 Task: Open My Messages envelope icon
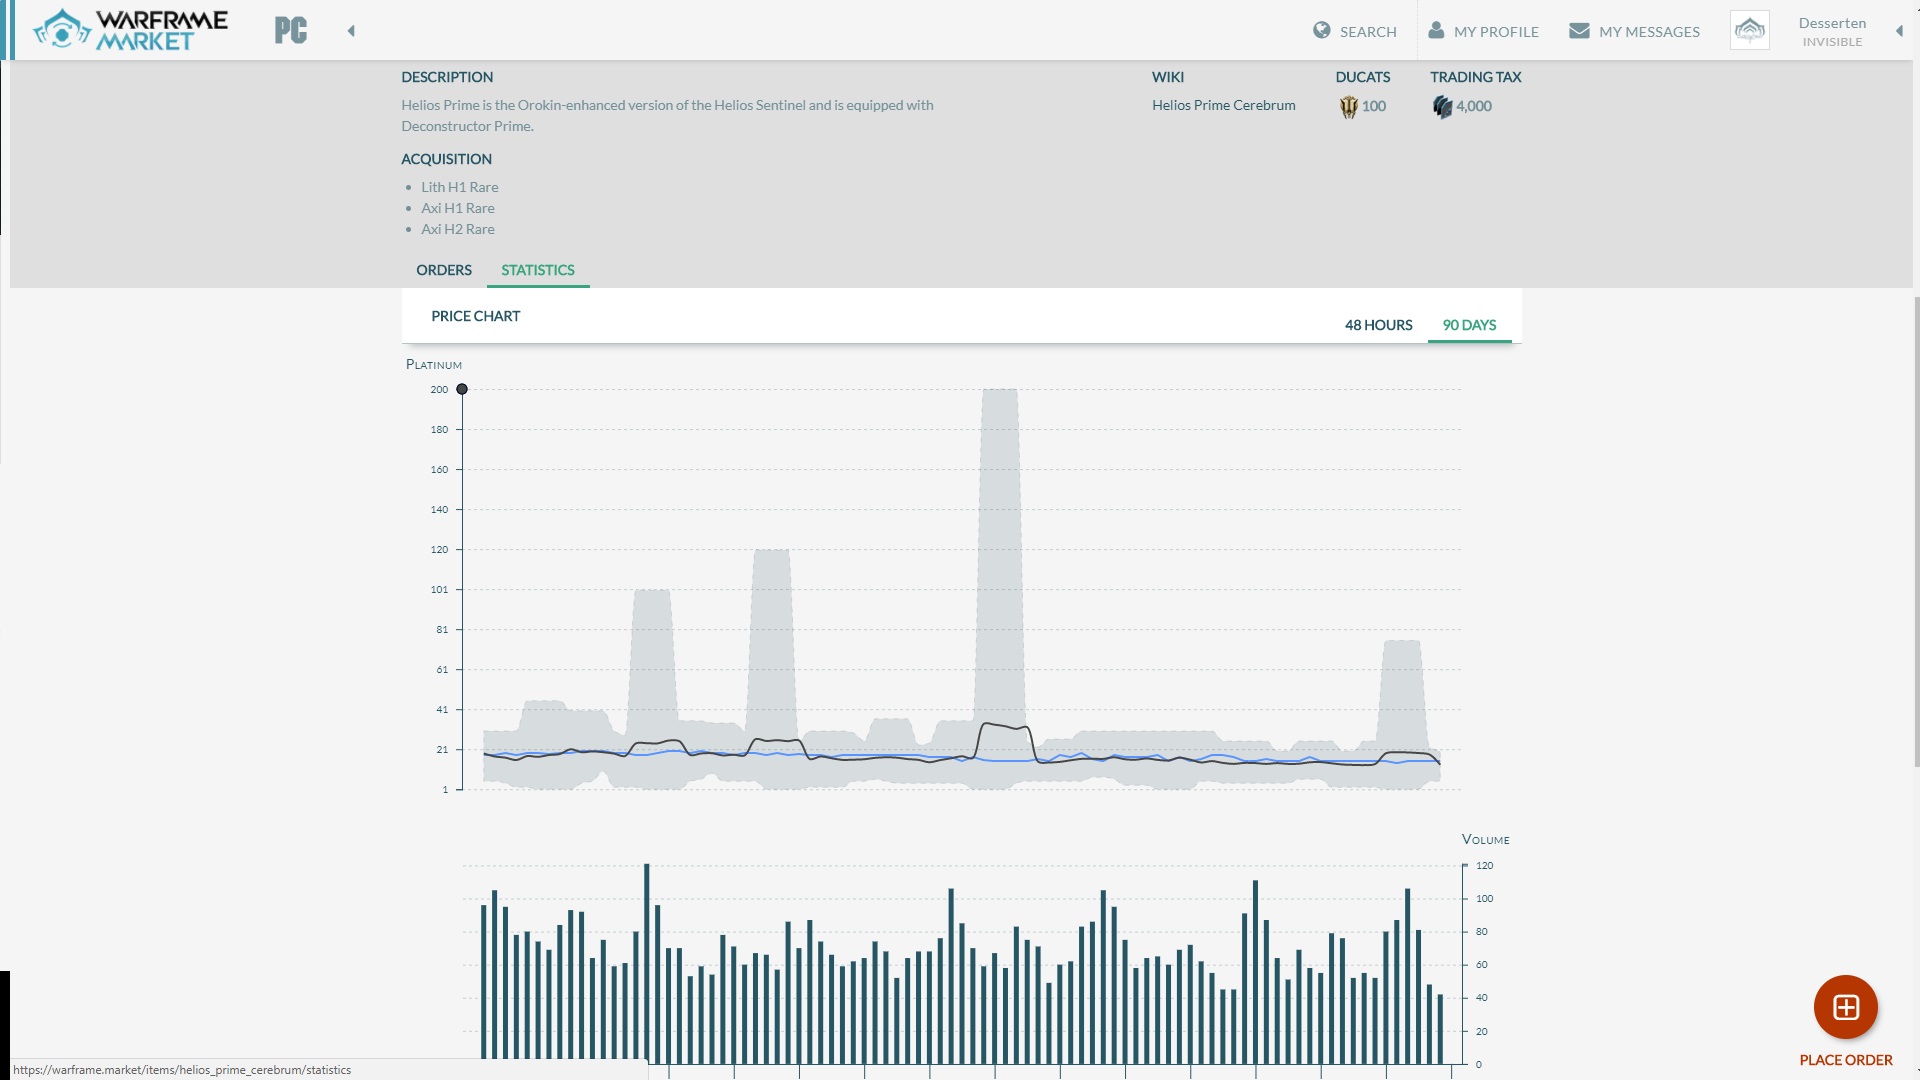tap(1579, 31)
